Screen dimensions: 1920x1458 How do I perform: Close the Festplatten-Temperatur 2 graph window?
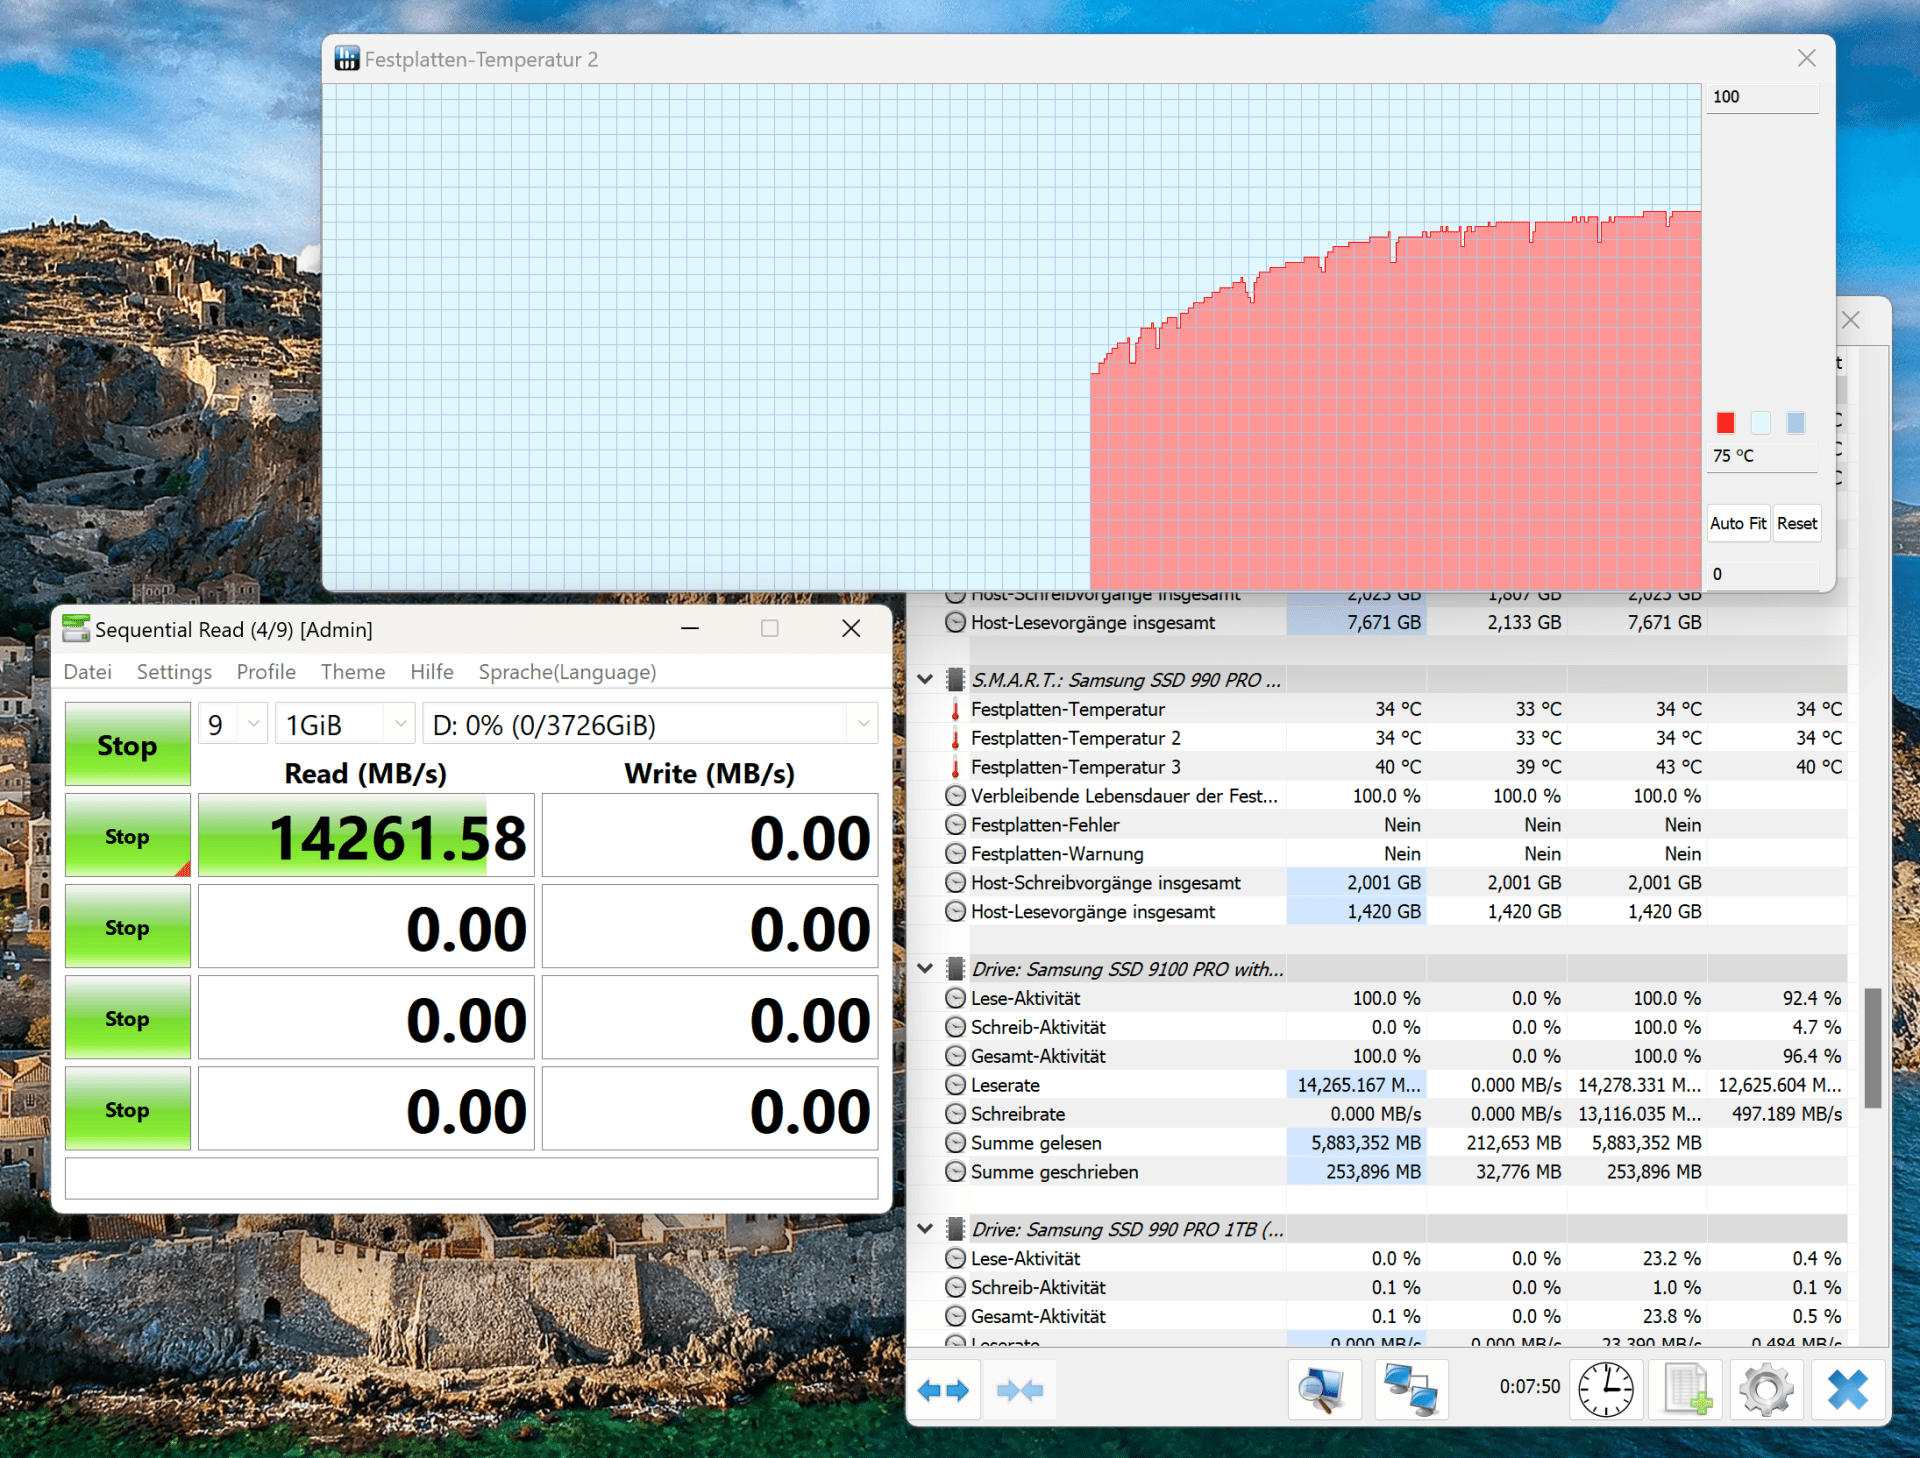[1806, 59]
